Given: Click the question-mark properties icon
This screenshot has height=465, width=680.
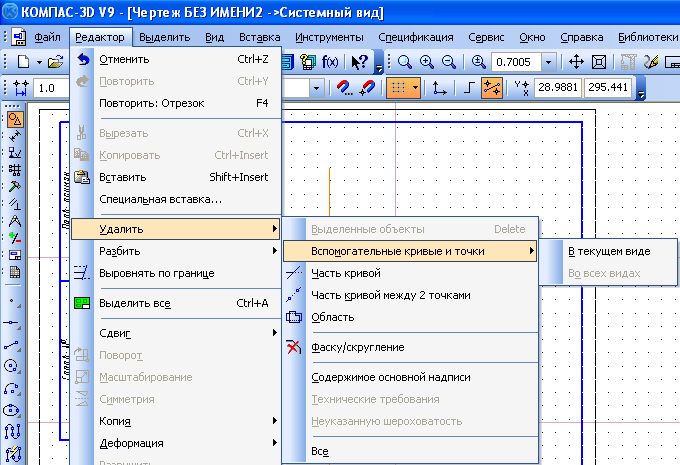Looking at the screenshot, I should (x=307, y=62).
